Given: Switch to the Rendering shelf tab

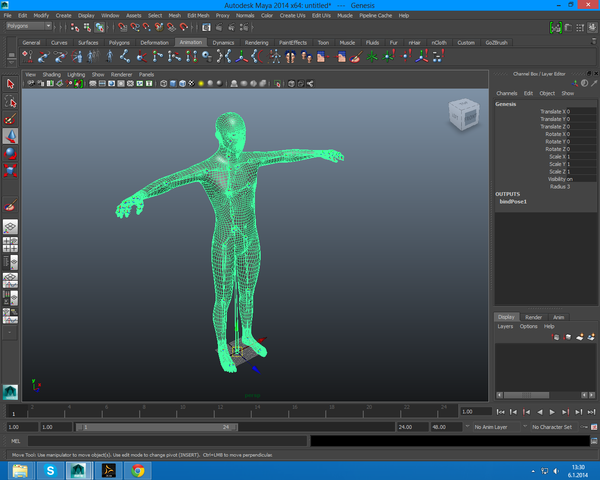Looking at the screenshot, I should pyautogui.click(x=256, y=43).
